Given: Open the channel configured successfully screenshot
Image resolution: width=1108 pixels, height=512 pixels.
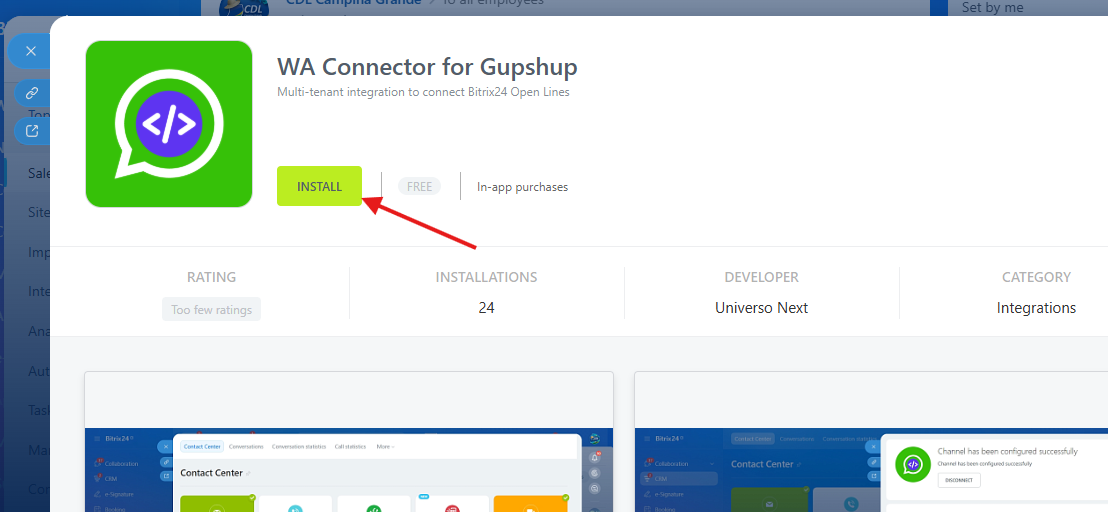Looking at the screenshot, I should point(871,442).
